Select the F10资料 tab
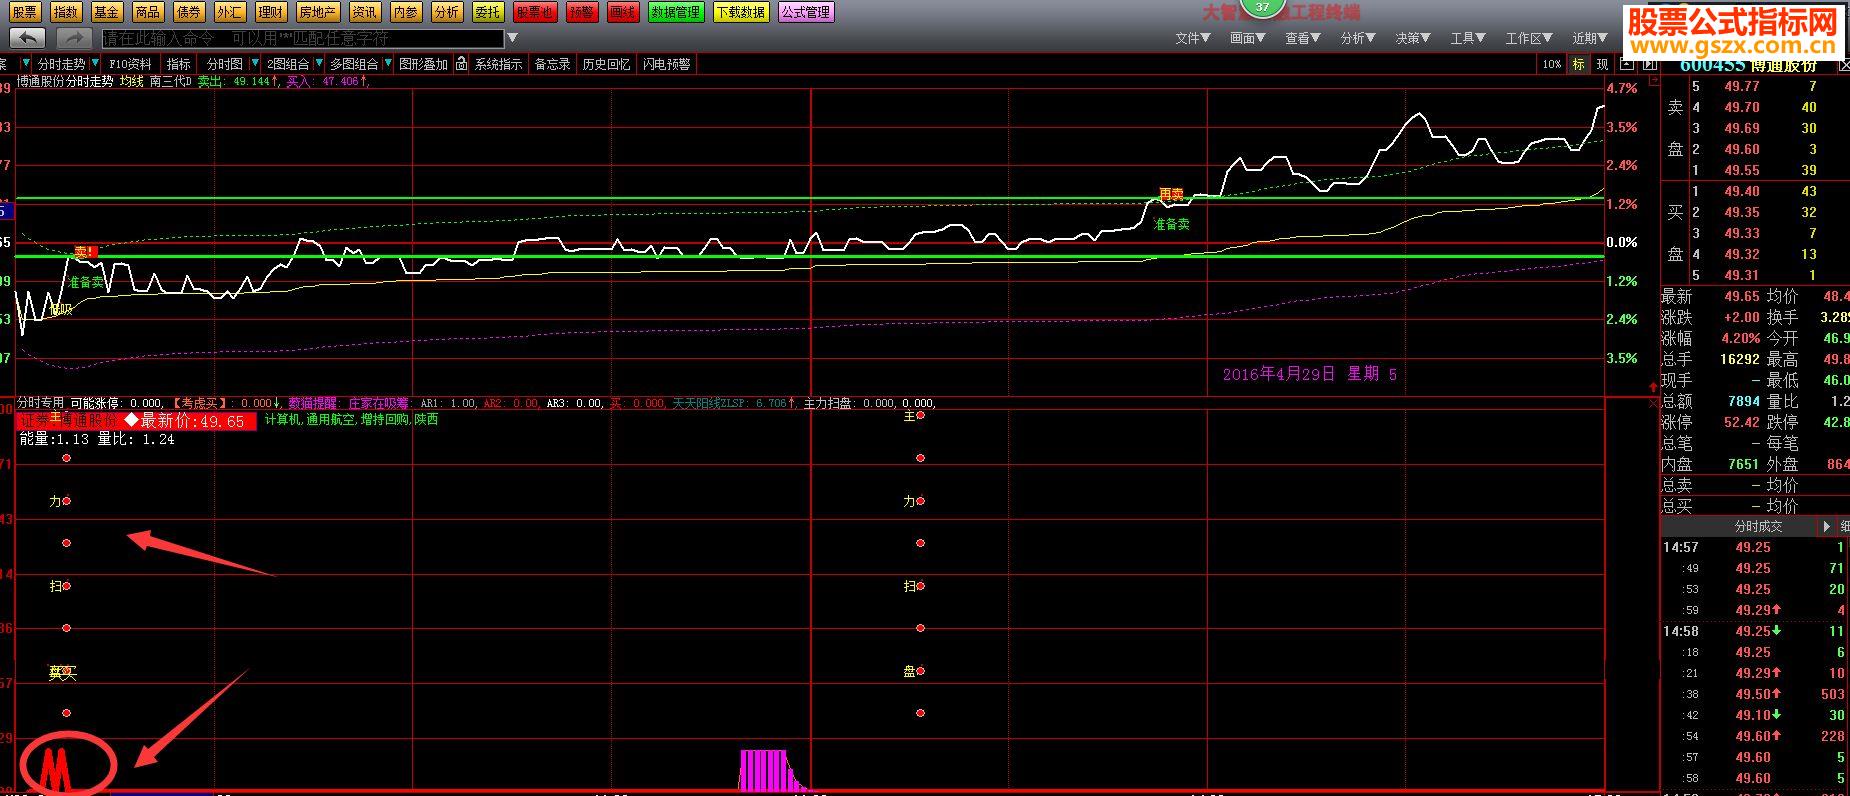1850x796 pixels. point(130,64)
